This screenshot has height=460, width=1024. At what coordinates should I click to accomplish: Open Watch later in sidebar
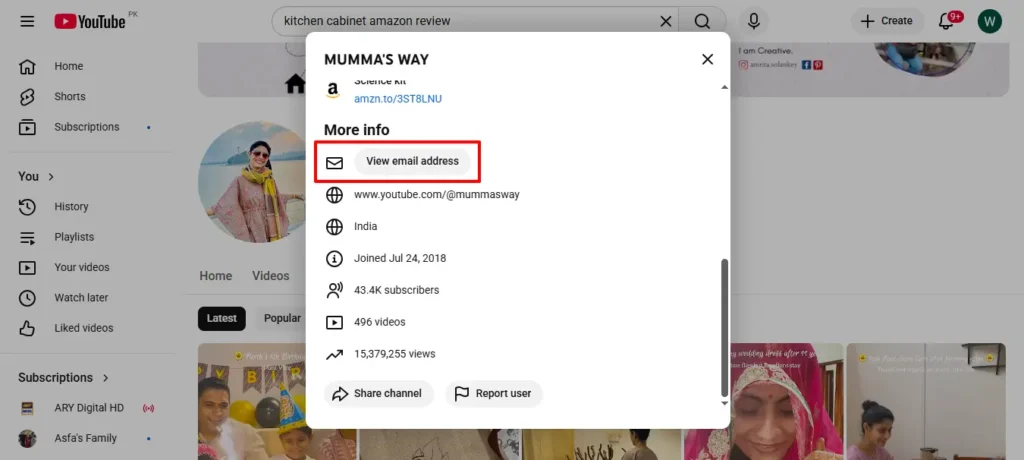[x=82, y=298]
